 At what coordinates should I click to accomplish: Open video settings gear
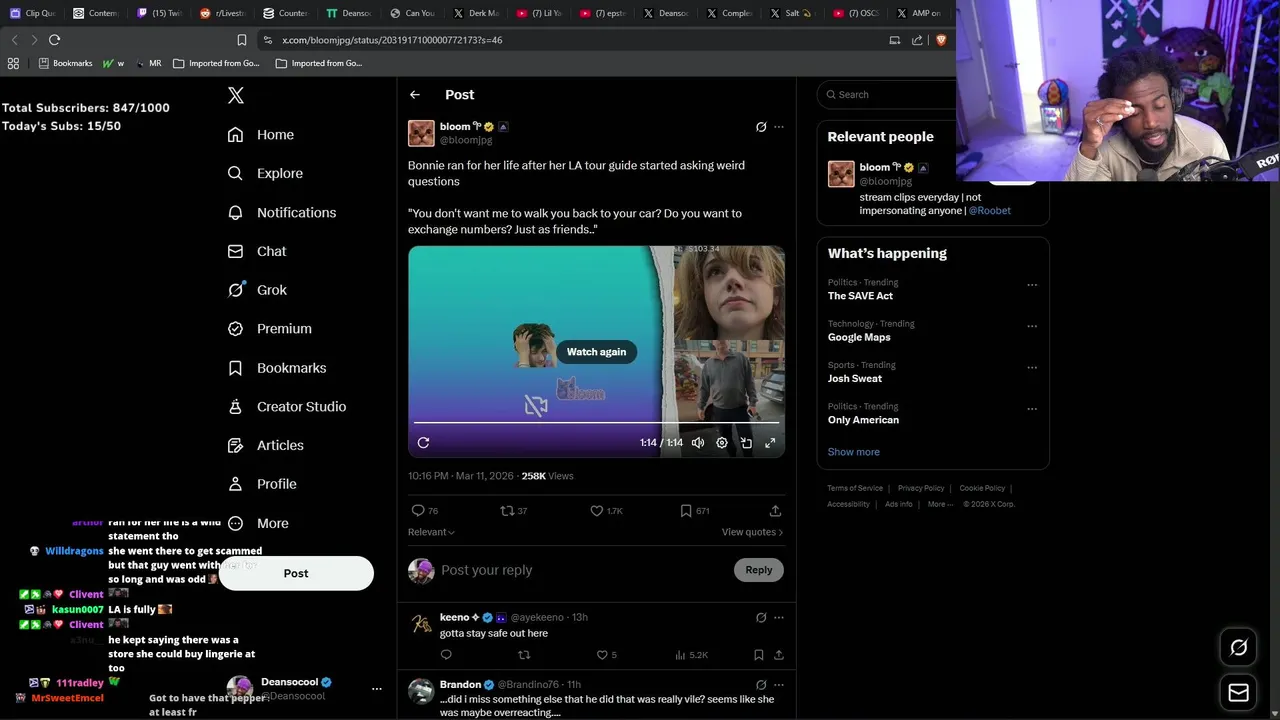(x=722, y=442)
